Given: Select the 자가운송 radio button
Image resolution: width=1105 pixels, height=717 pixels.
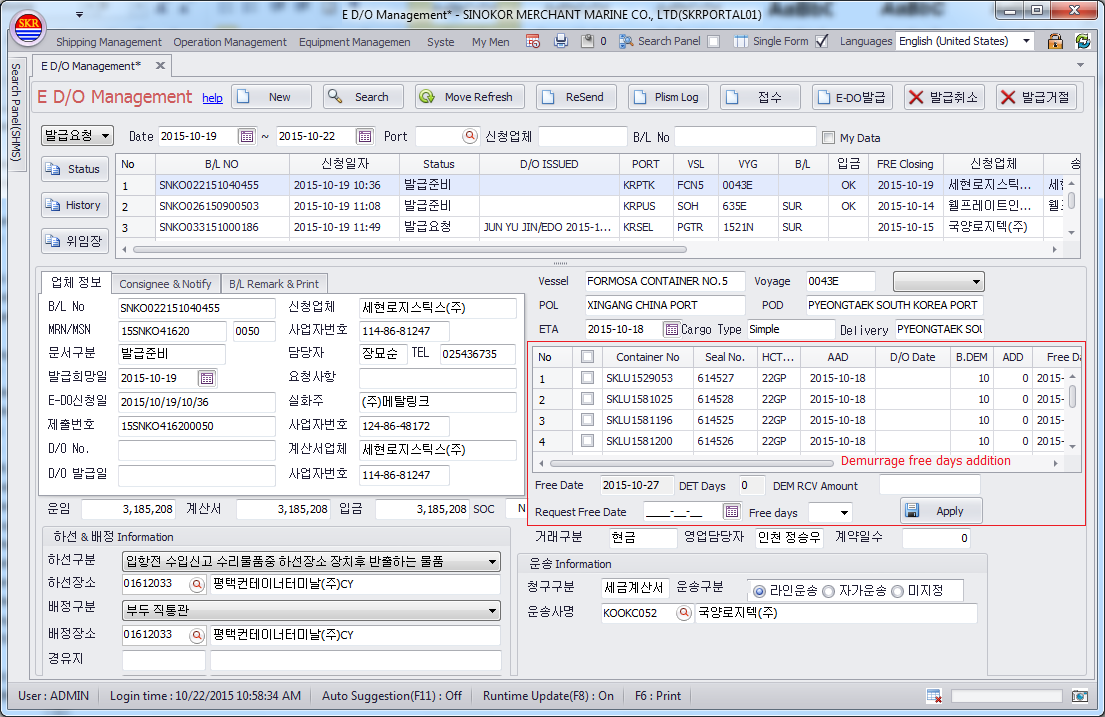Looking at the screenshot, I should coord(829,592).
